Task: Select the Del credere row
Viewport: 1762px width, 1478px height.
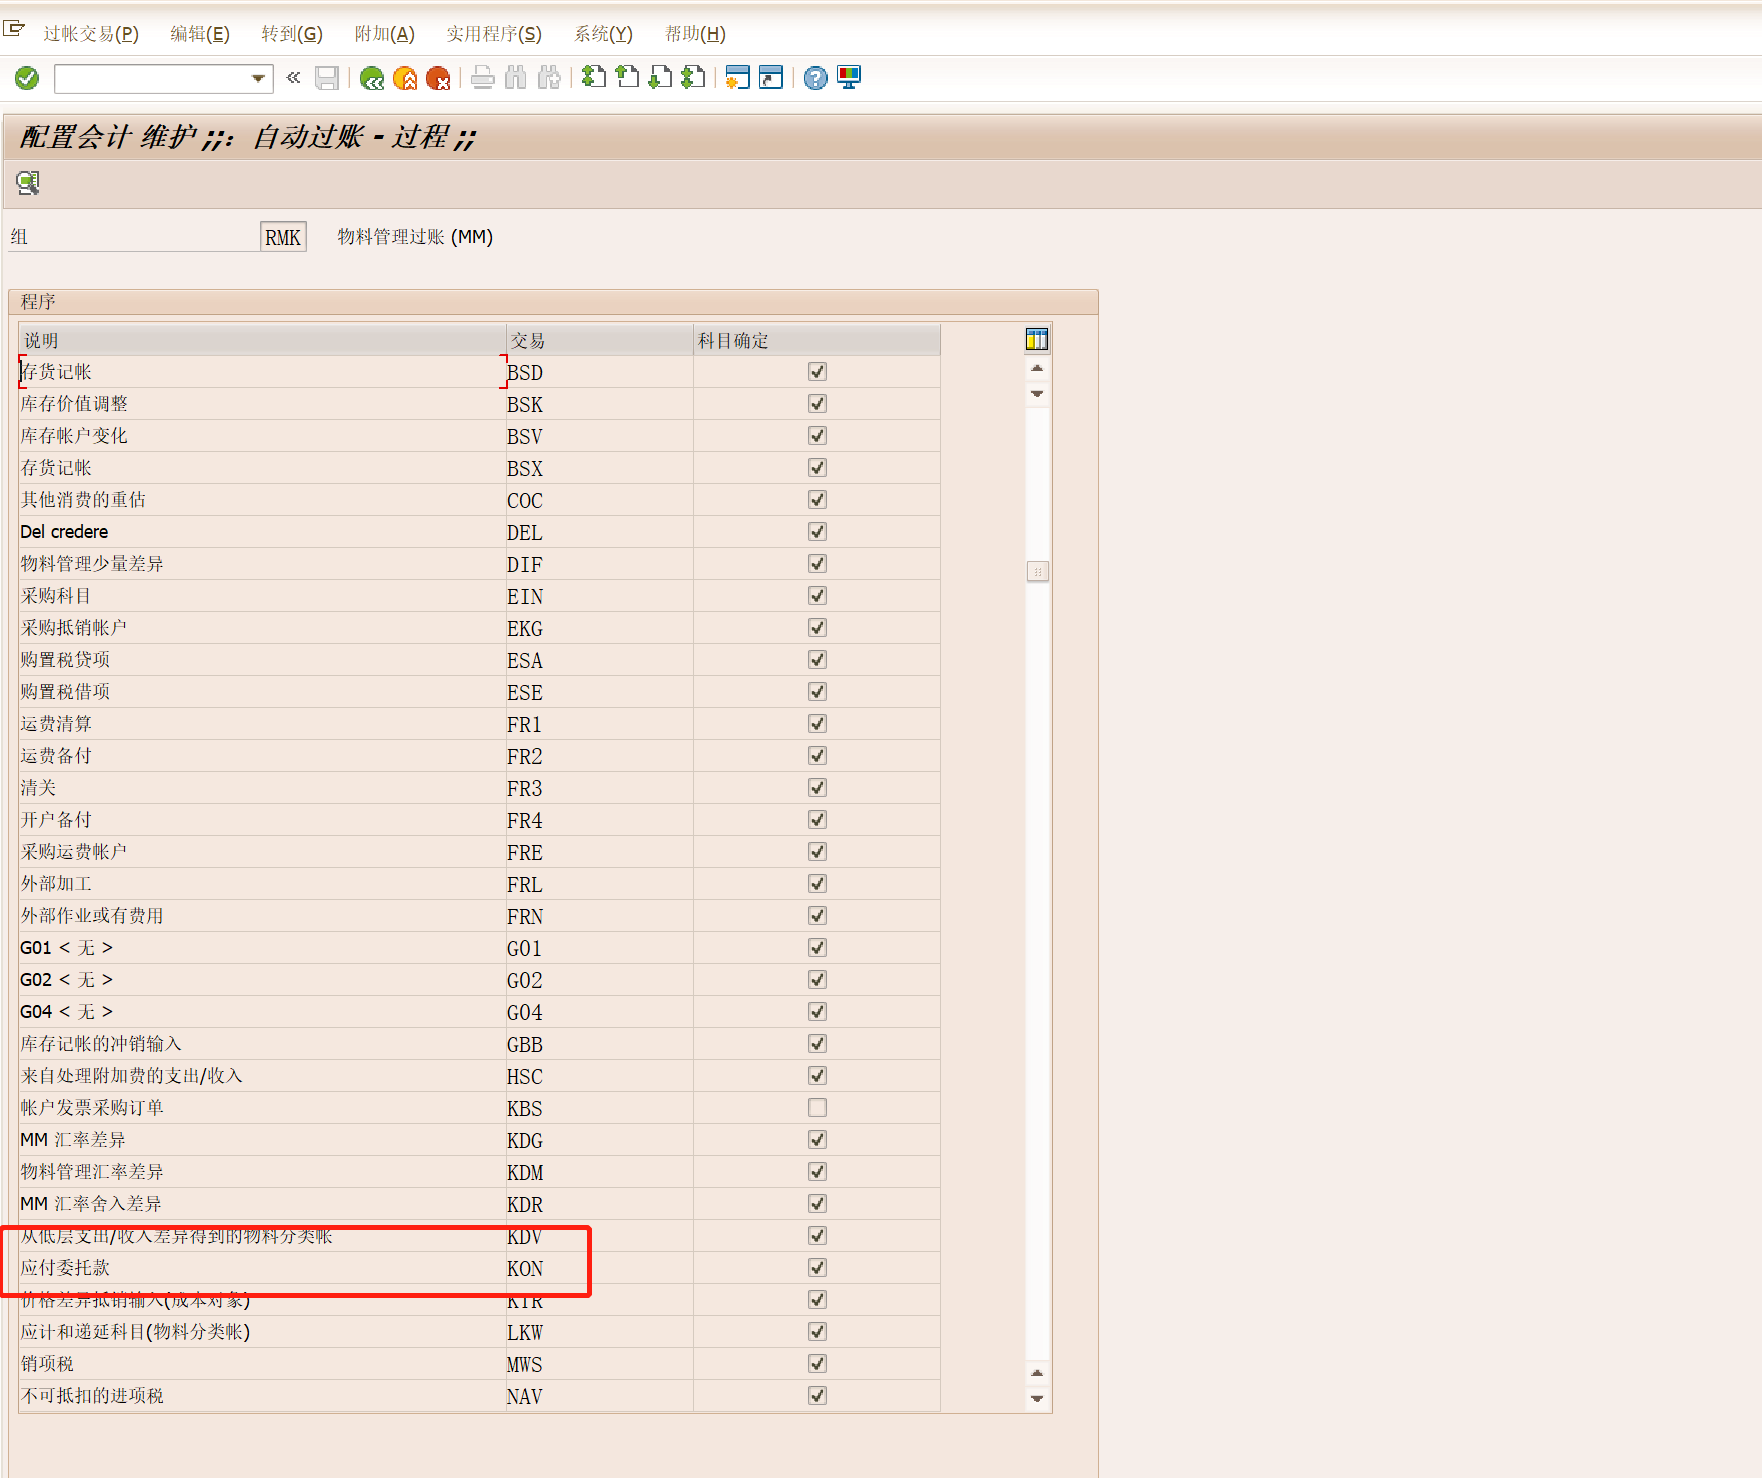Action: pyautogui.click(x=479, y=532)
